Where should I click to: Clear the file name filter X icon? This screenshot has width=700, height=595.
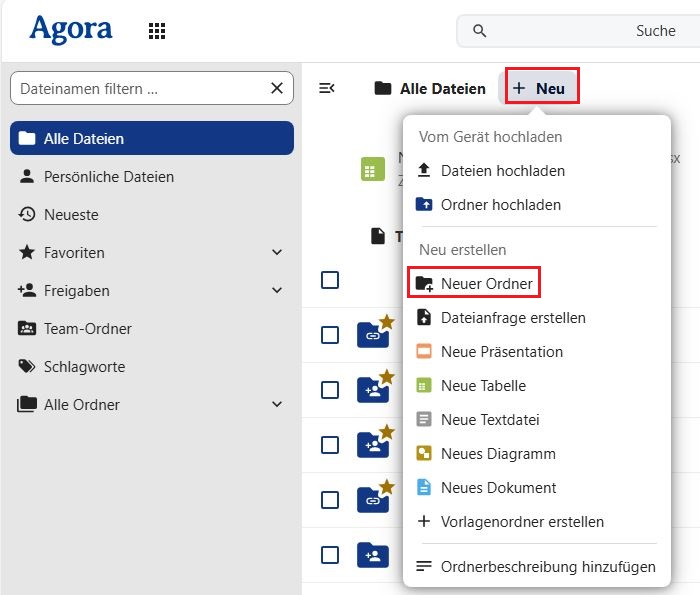tap(277, 89)
